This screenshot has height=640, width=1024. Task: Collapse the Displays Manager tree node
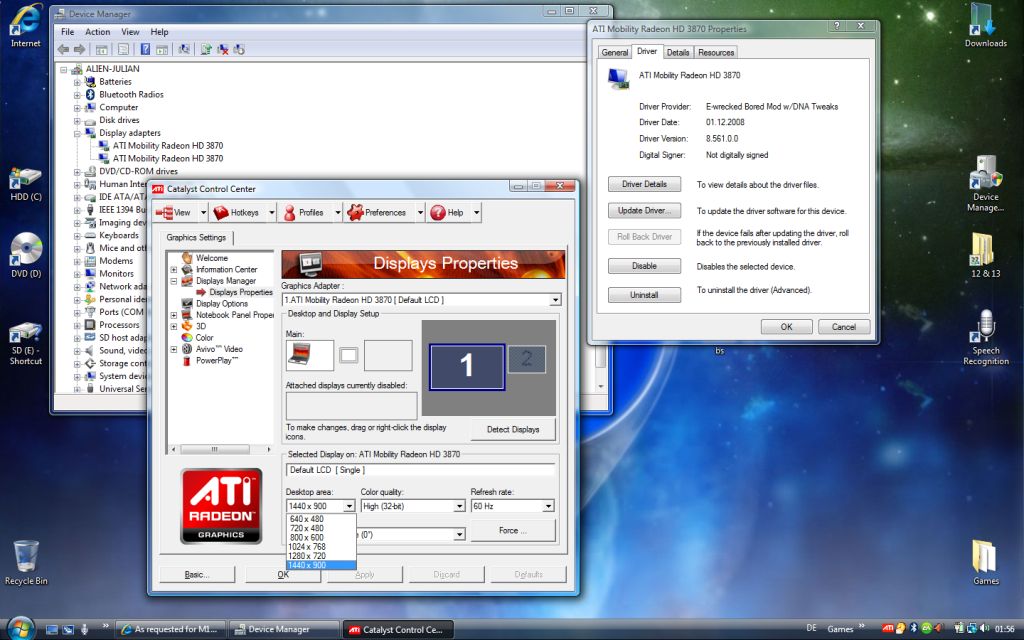174,281
